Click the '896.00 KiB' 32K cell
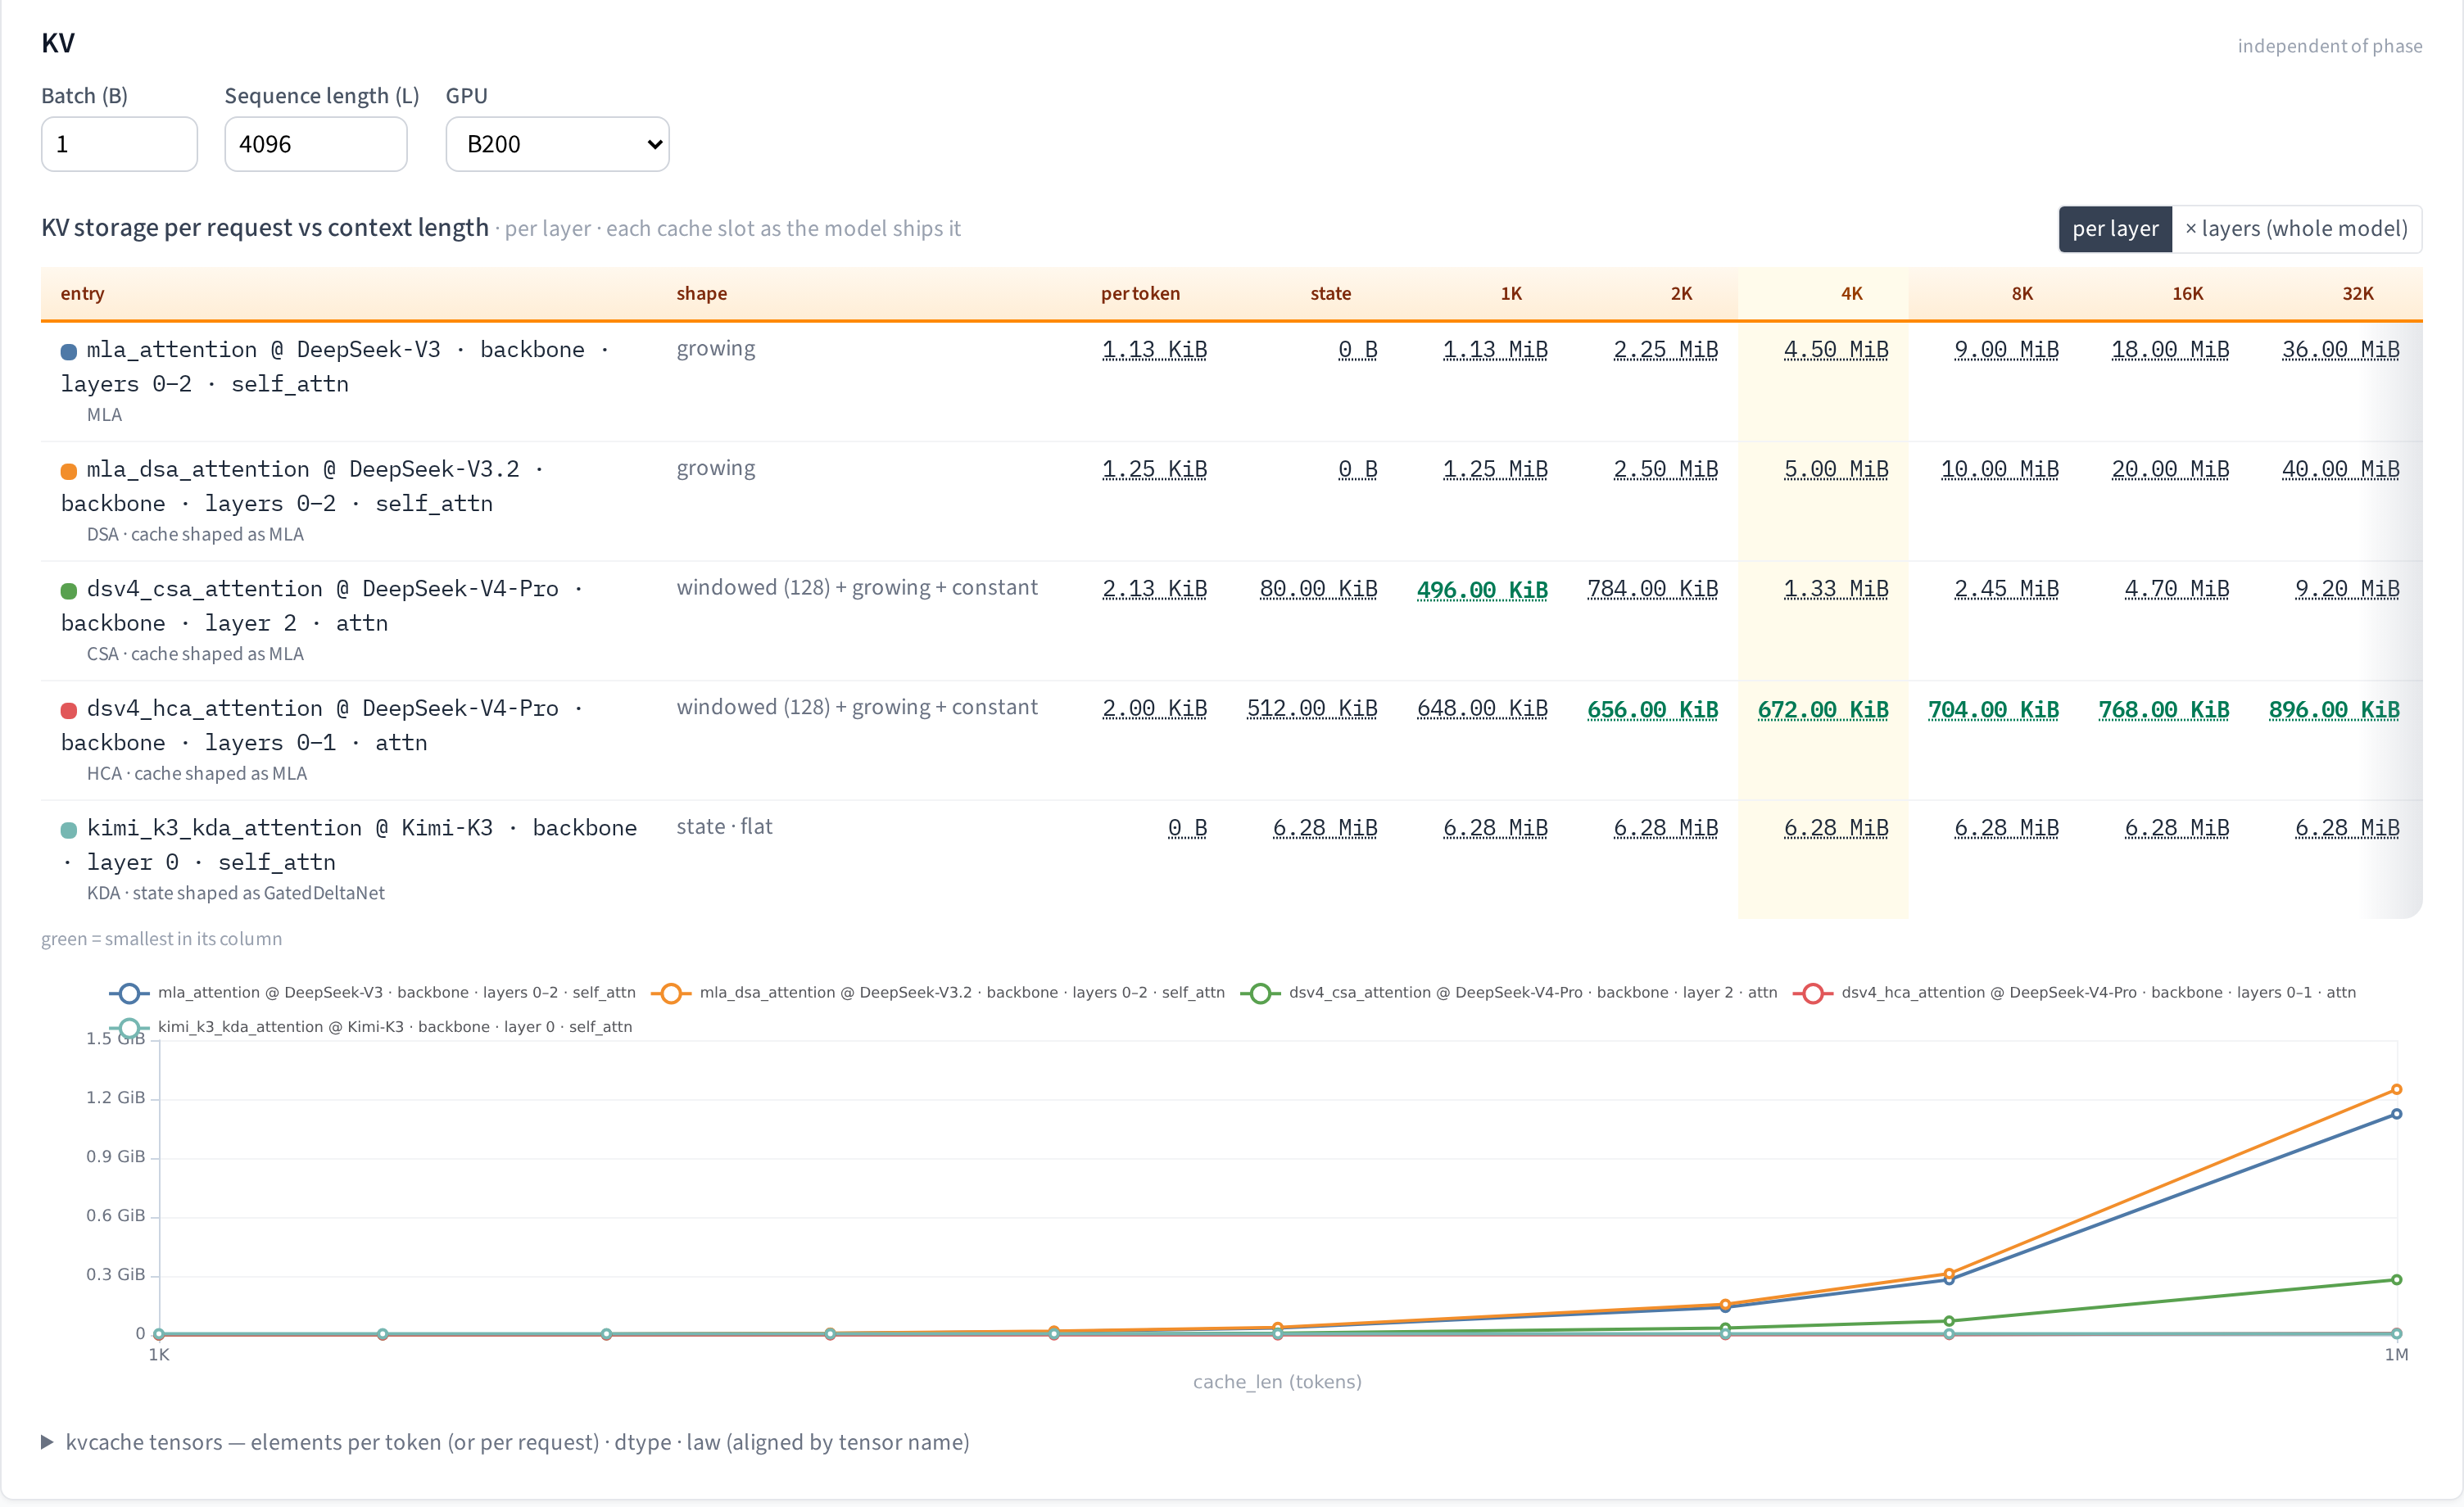The image size is (2464, 1507). pyautogui.click(x=2333, y=710)
